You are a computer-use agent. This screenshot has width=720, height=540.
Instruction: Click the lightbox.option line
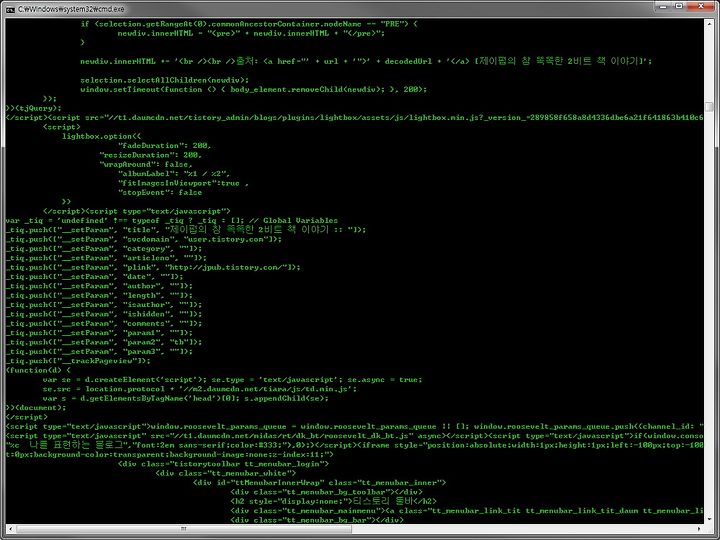(101, 136)
